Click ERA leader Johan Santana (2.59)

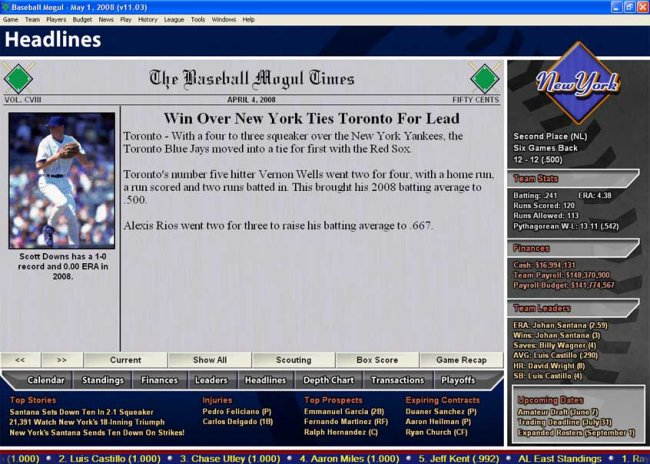(560, 326)
